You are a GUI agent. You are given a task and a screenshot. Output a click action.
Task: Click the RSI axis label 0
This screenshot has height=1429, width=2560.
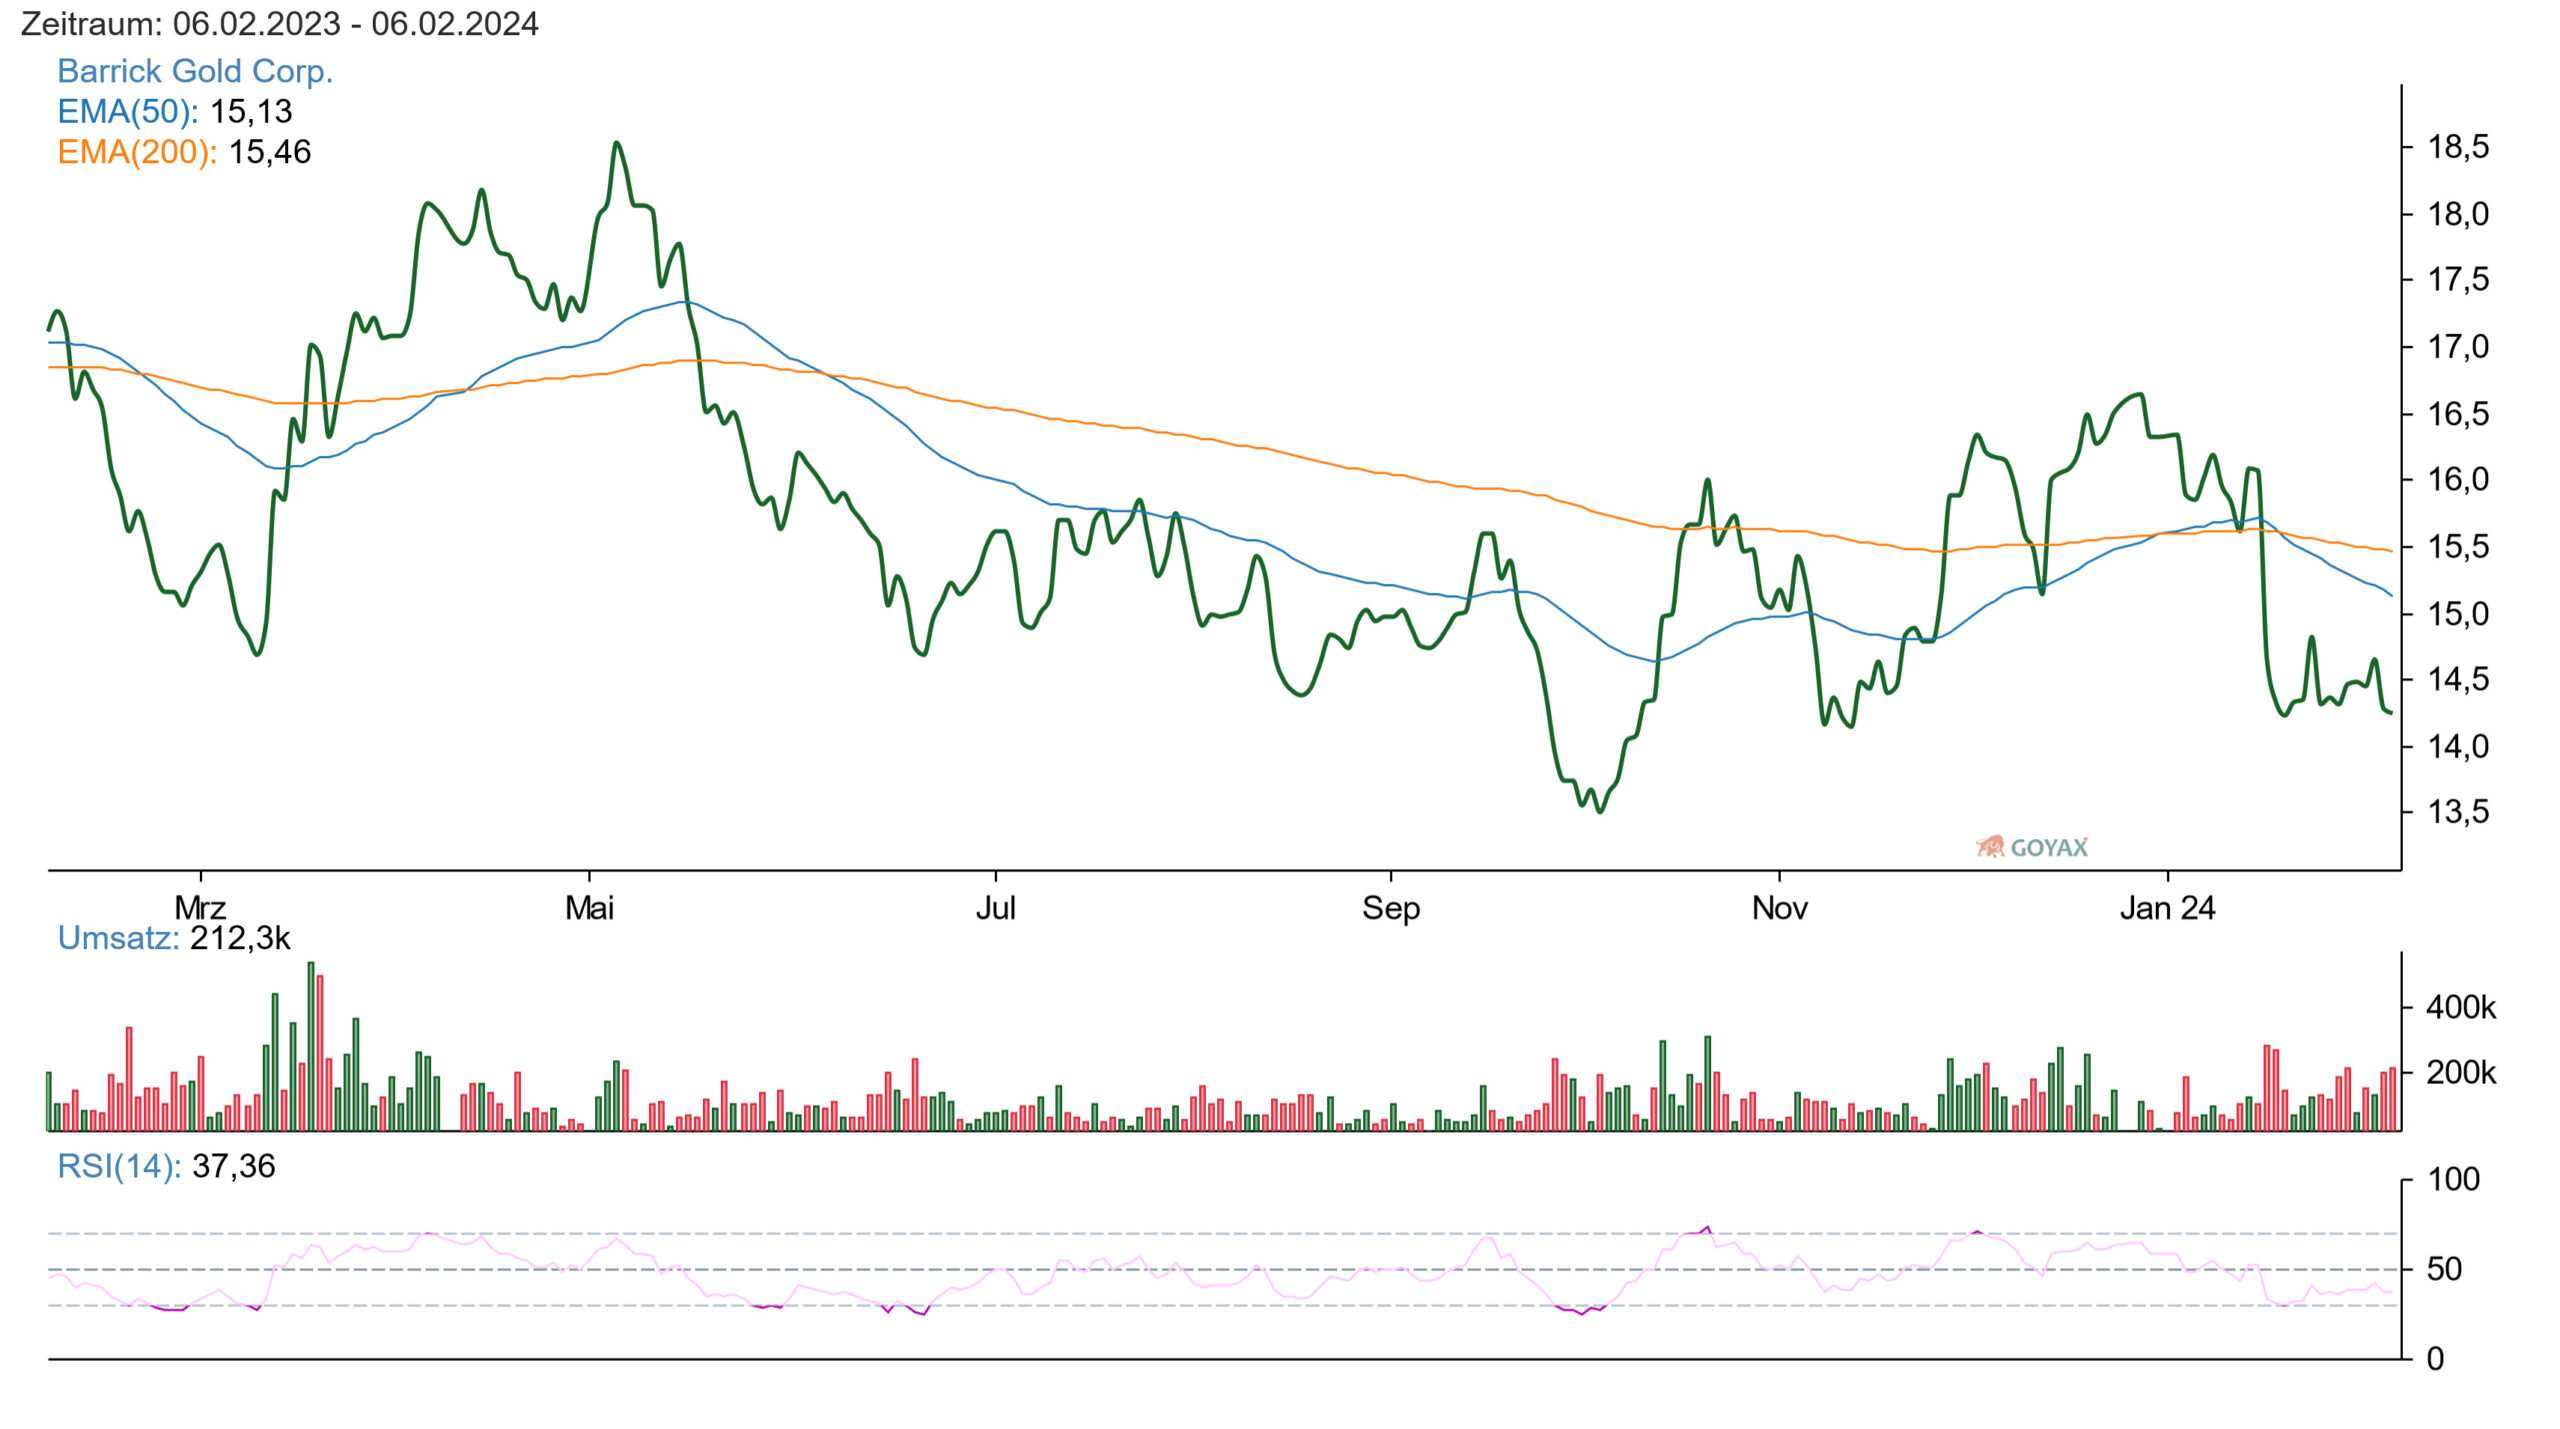[x=2436, y=1359]
